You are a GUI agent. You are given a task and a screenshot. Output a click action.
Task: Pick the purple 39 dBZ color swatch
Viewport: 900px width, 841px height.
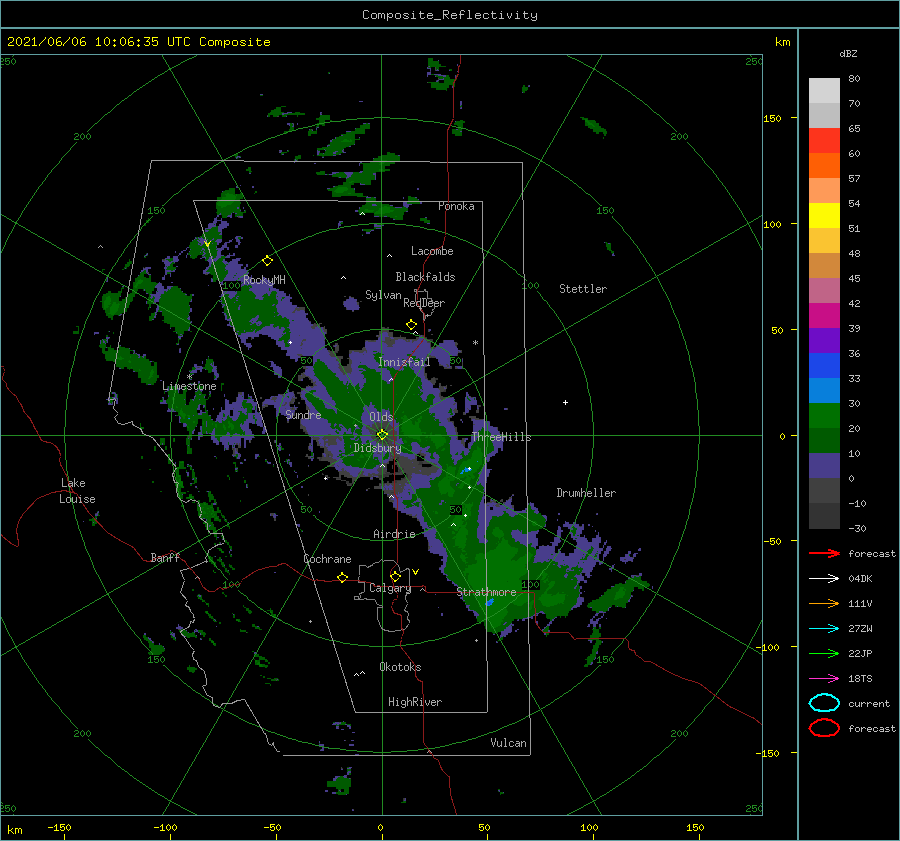tap(824, 340)
